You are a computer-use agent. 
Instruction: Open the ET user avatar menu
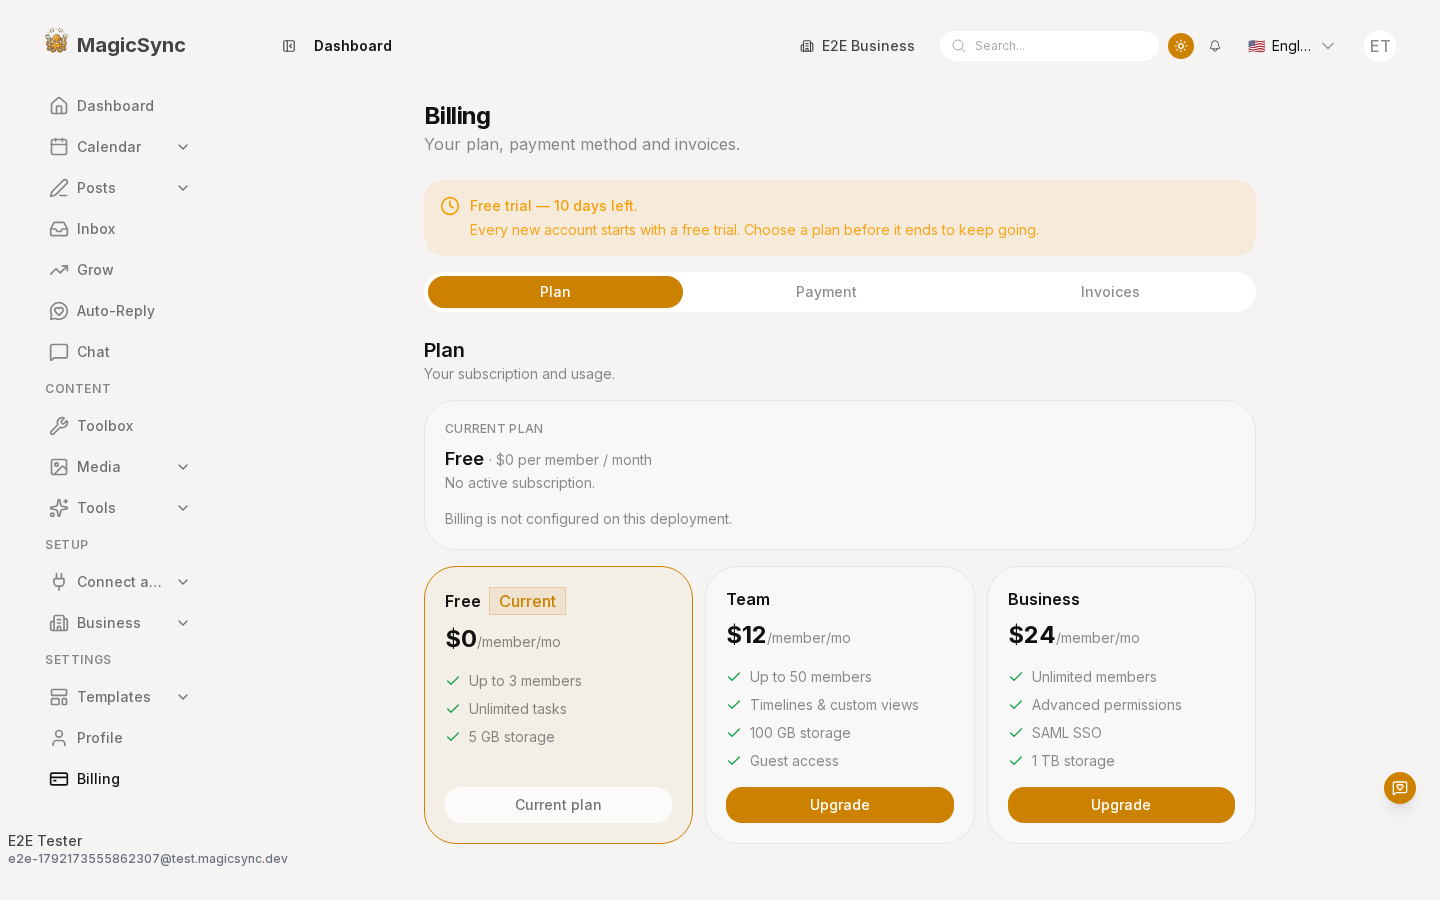[x=1380, y=46]
